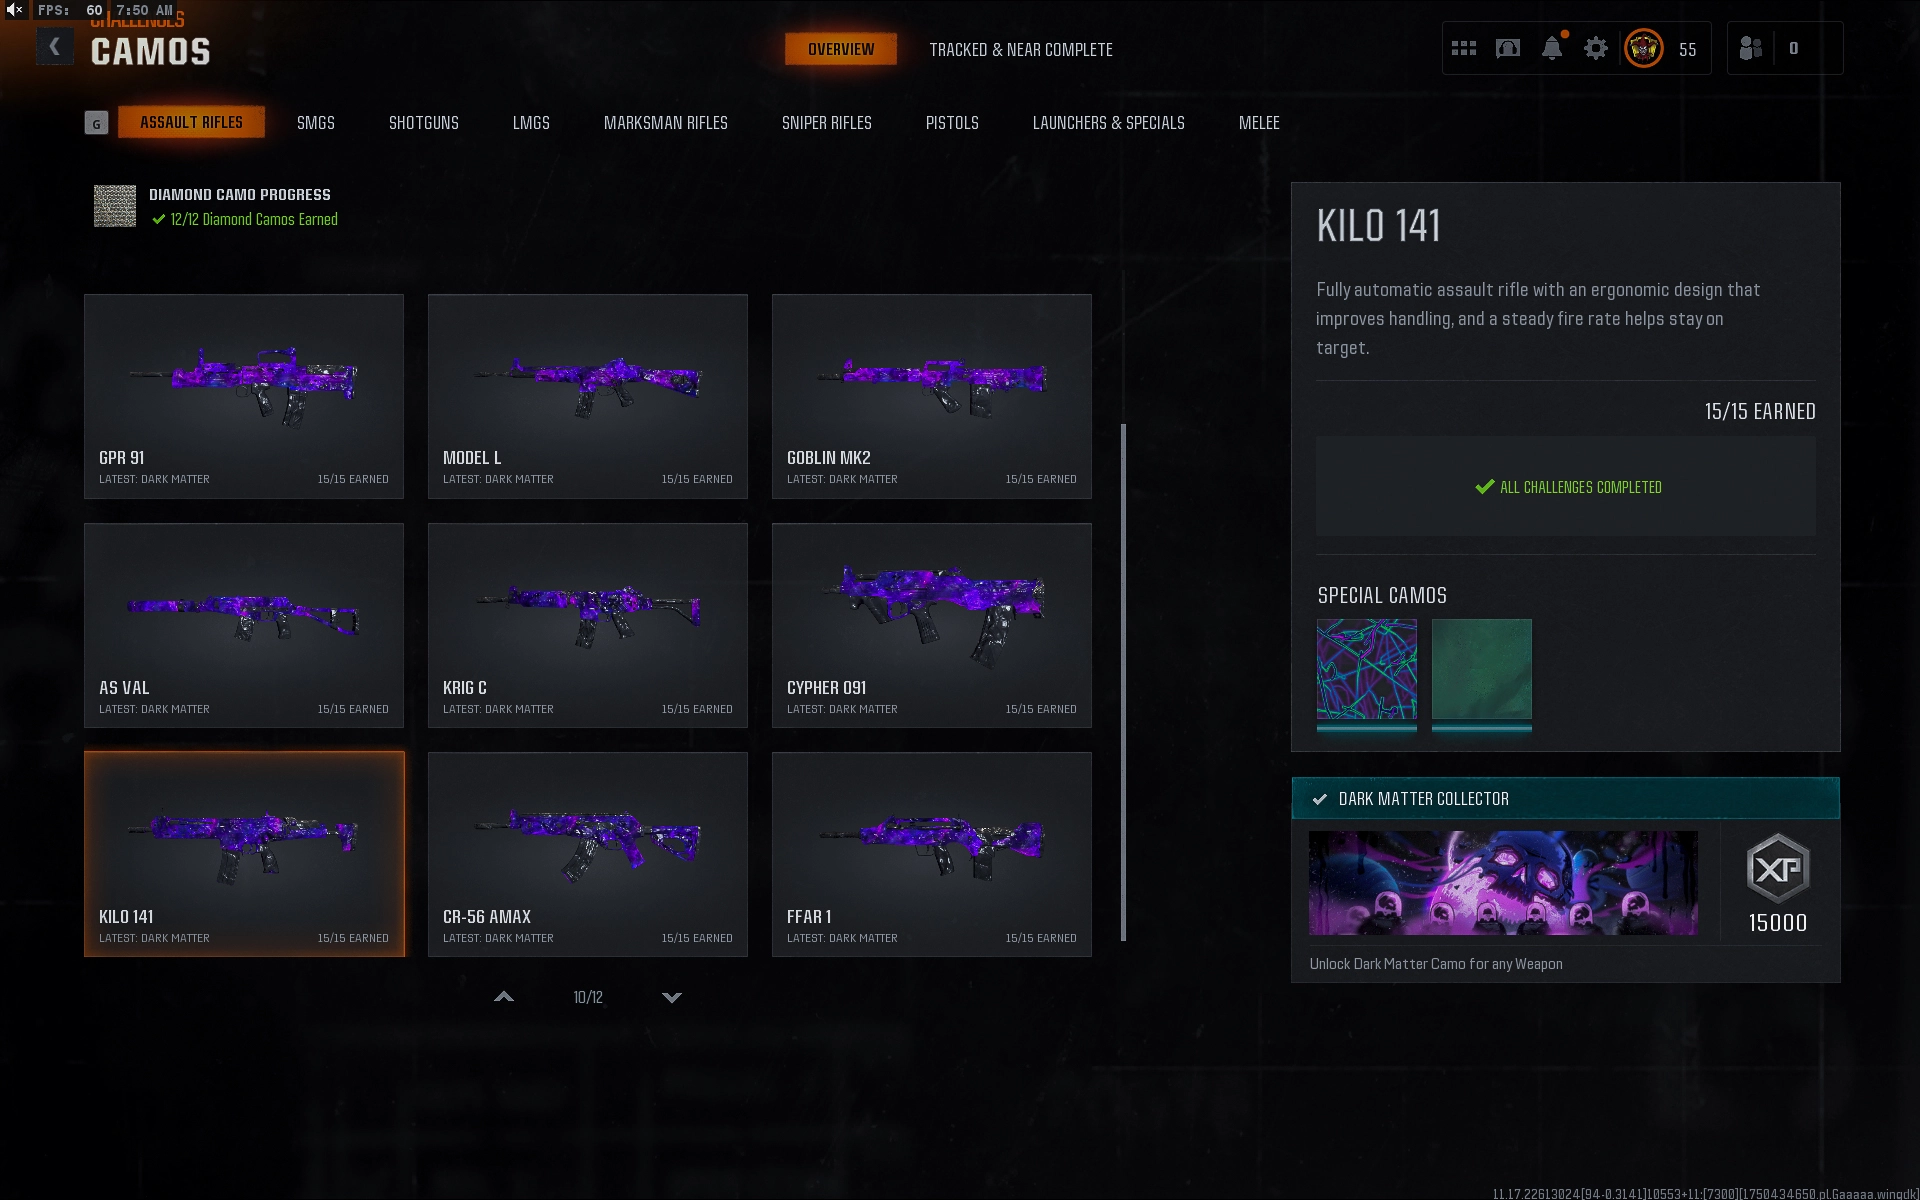The height and width of the screenshot is (1200, 1920).
Task: Select the neon-lines special camo swatch
Action: point(1366,668)
